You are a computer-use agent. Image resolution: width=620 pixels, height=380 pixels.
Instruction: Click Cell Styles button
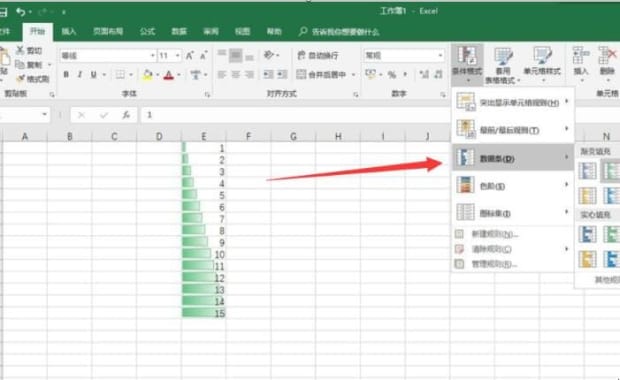(542, 64)
